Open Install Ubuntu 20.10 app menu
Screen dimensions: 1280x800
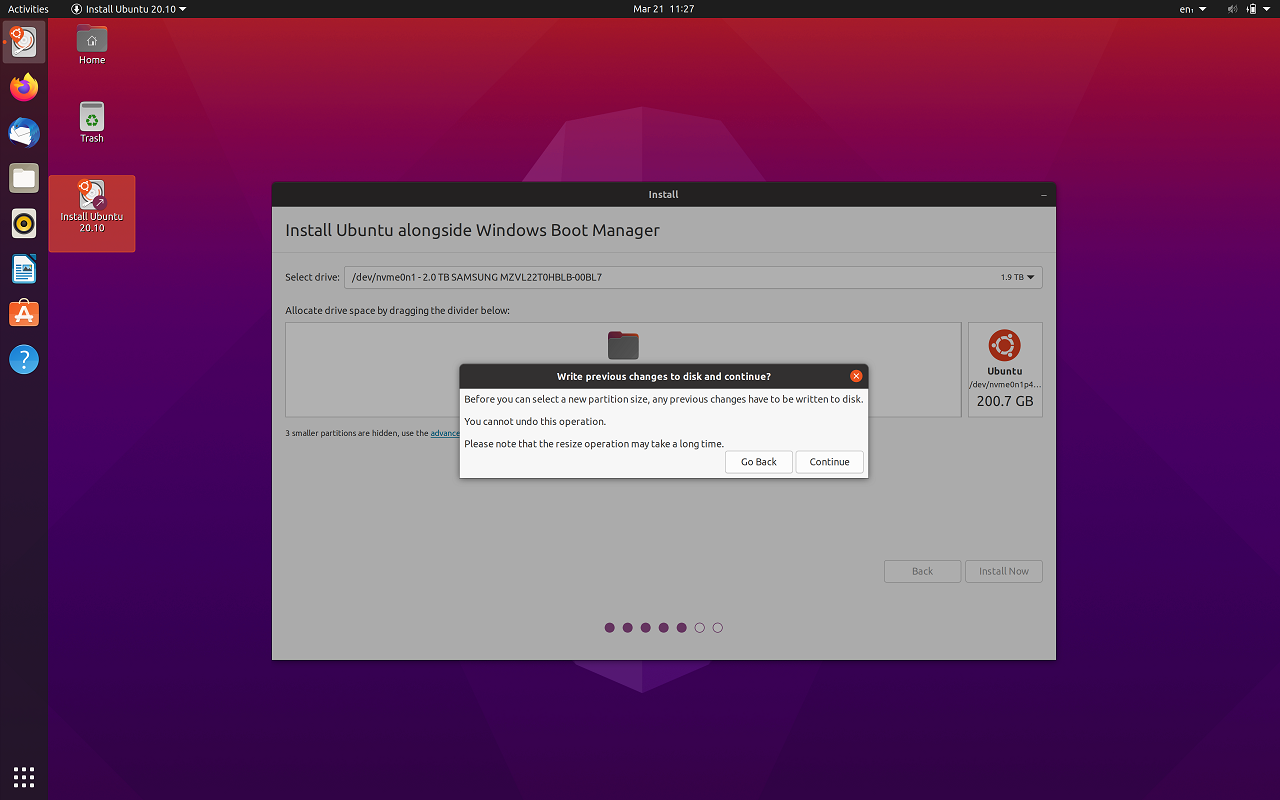tap(129, 9)
